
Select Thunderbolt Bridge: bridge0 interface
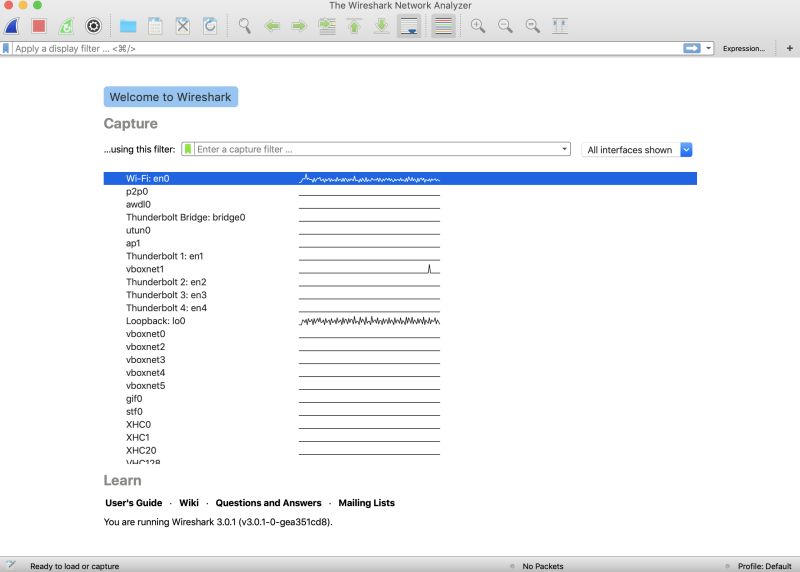(x=400, y=217)
